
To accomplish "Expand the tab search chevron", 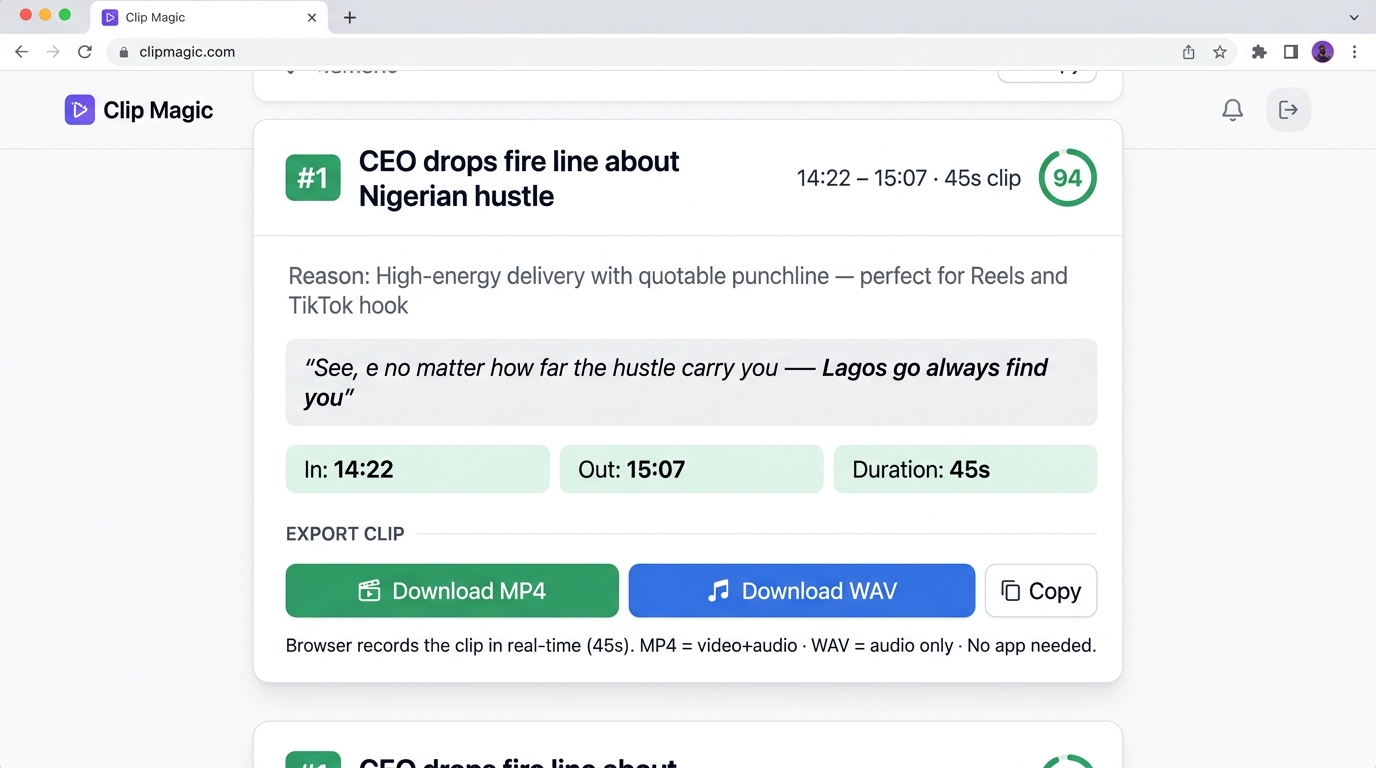I will [1355, 18].
